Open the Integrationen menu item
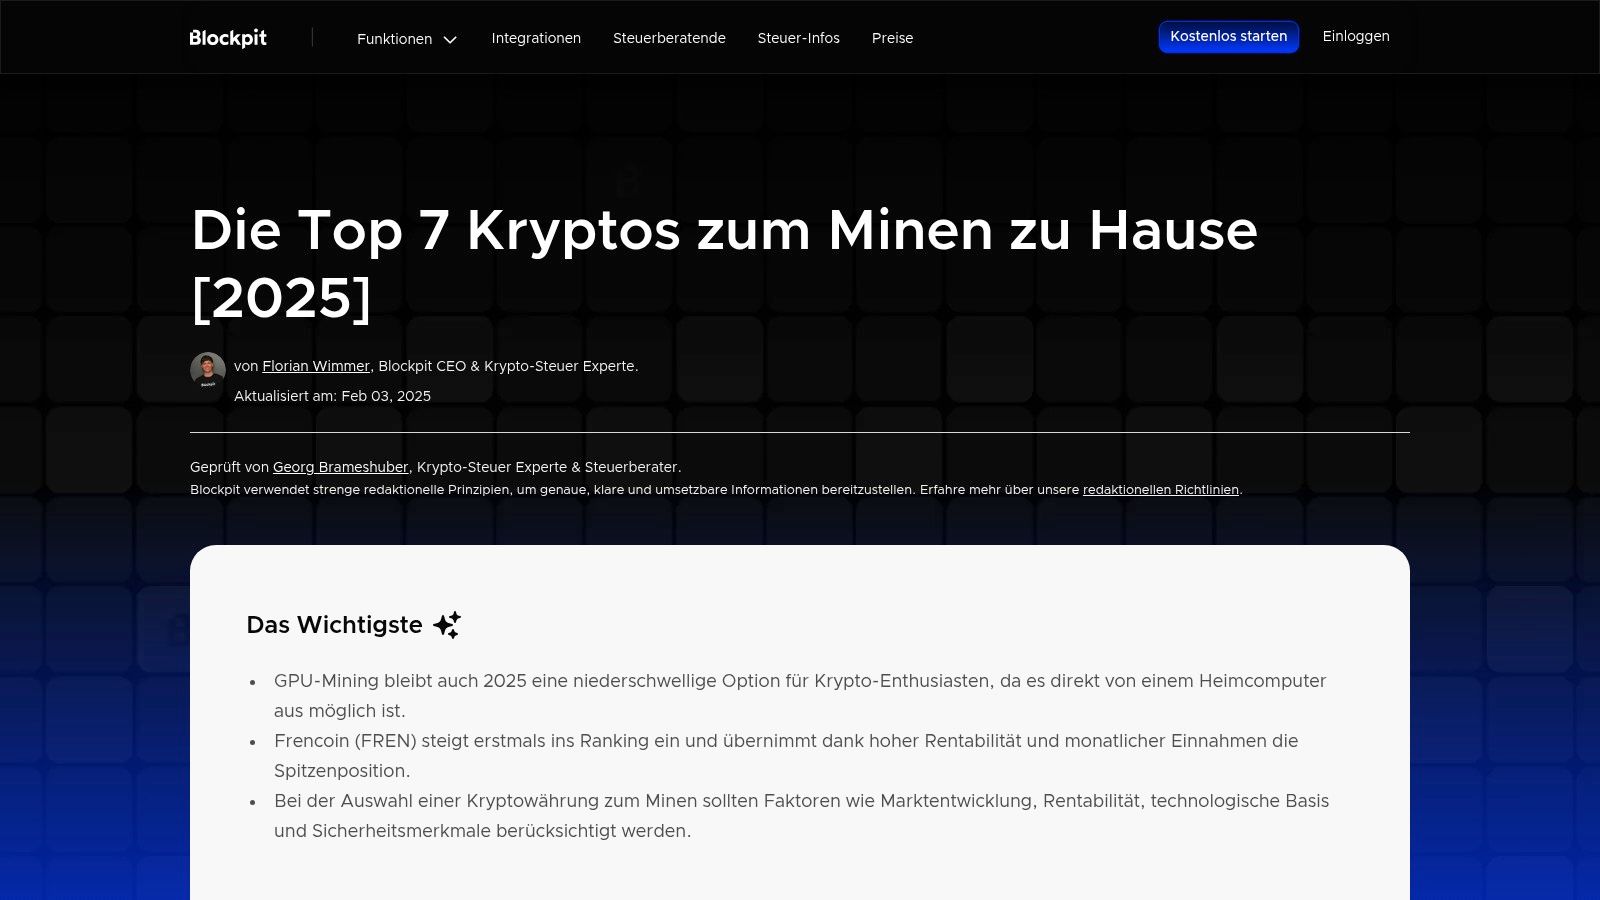1600x900 pixels. click(536, 38)
